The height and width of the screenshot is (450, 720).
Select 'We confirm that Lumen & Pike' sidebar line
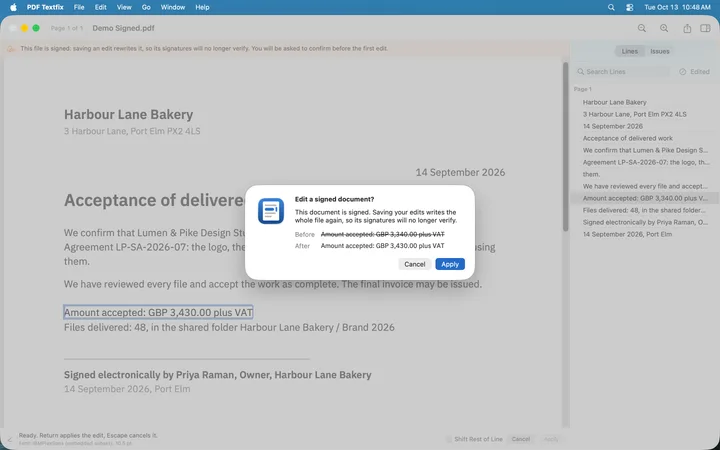tap(645, 150)
